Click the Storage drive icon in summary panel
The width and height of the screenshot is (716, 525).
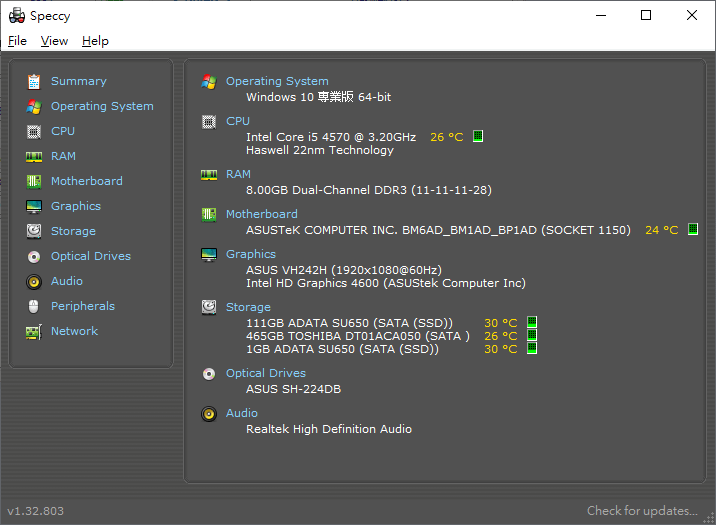click(x=209, y=307)
